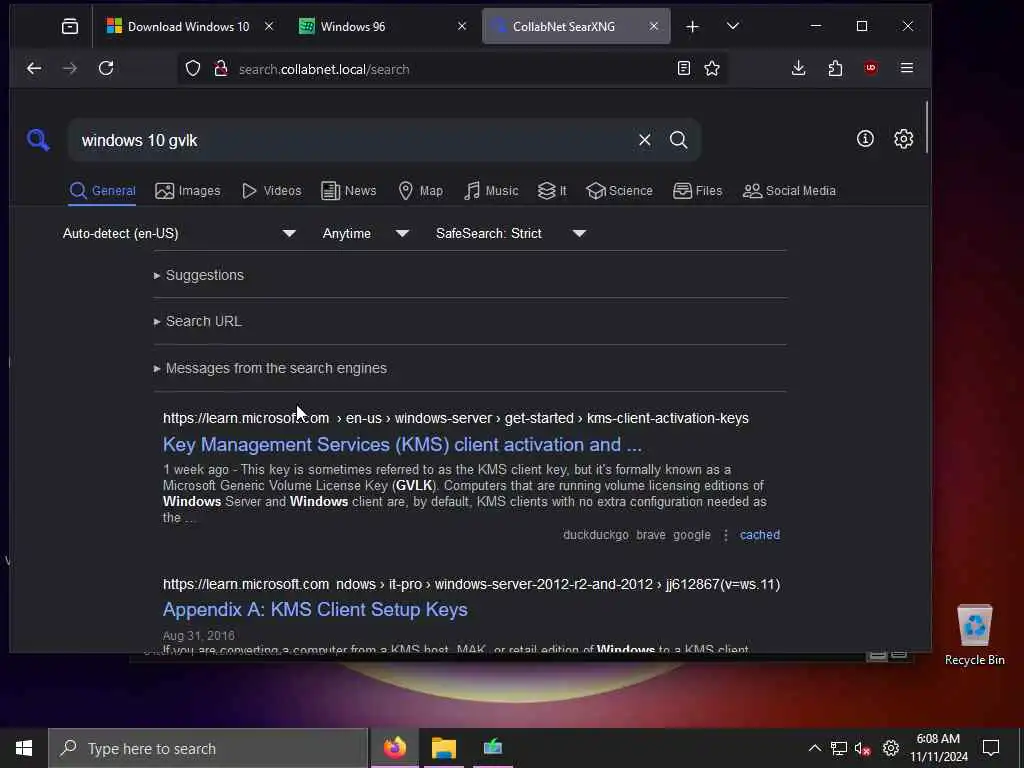Open the Windows Start menu

(x=24, y=748)
